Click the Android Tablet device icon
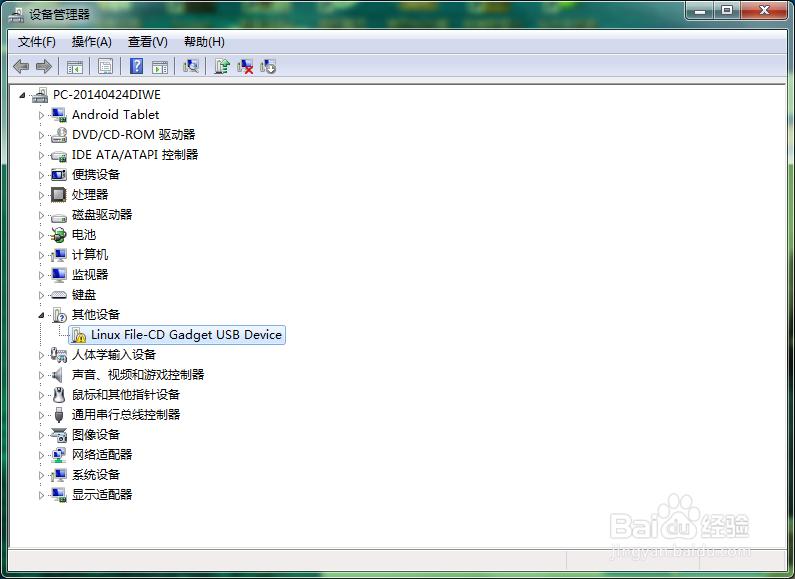The height and width of the screenshot is (579, 795). coord(59,115)
